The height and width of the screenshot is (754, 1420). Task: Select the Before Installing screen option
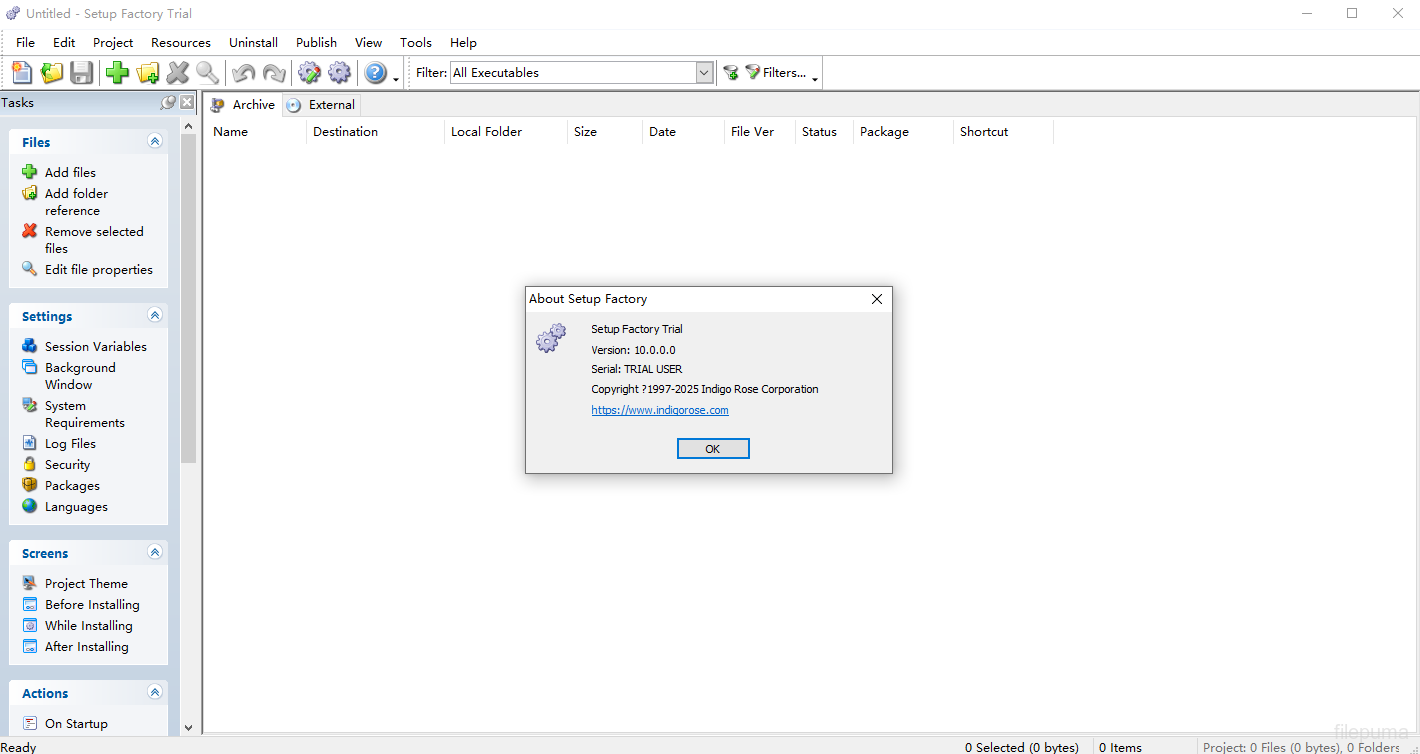click(x=91, y=604)
